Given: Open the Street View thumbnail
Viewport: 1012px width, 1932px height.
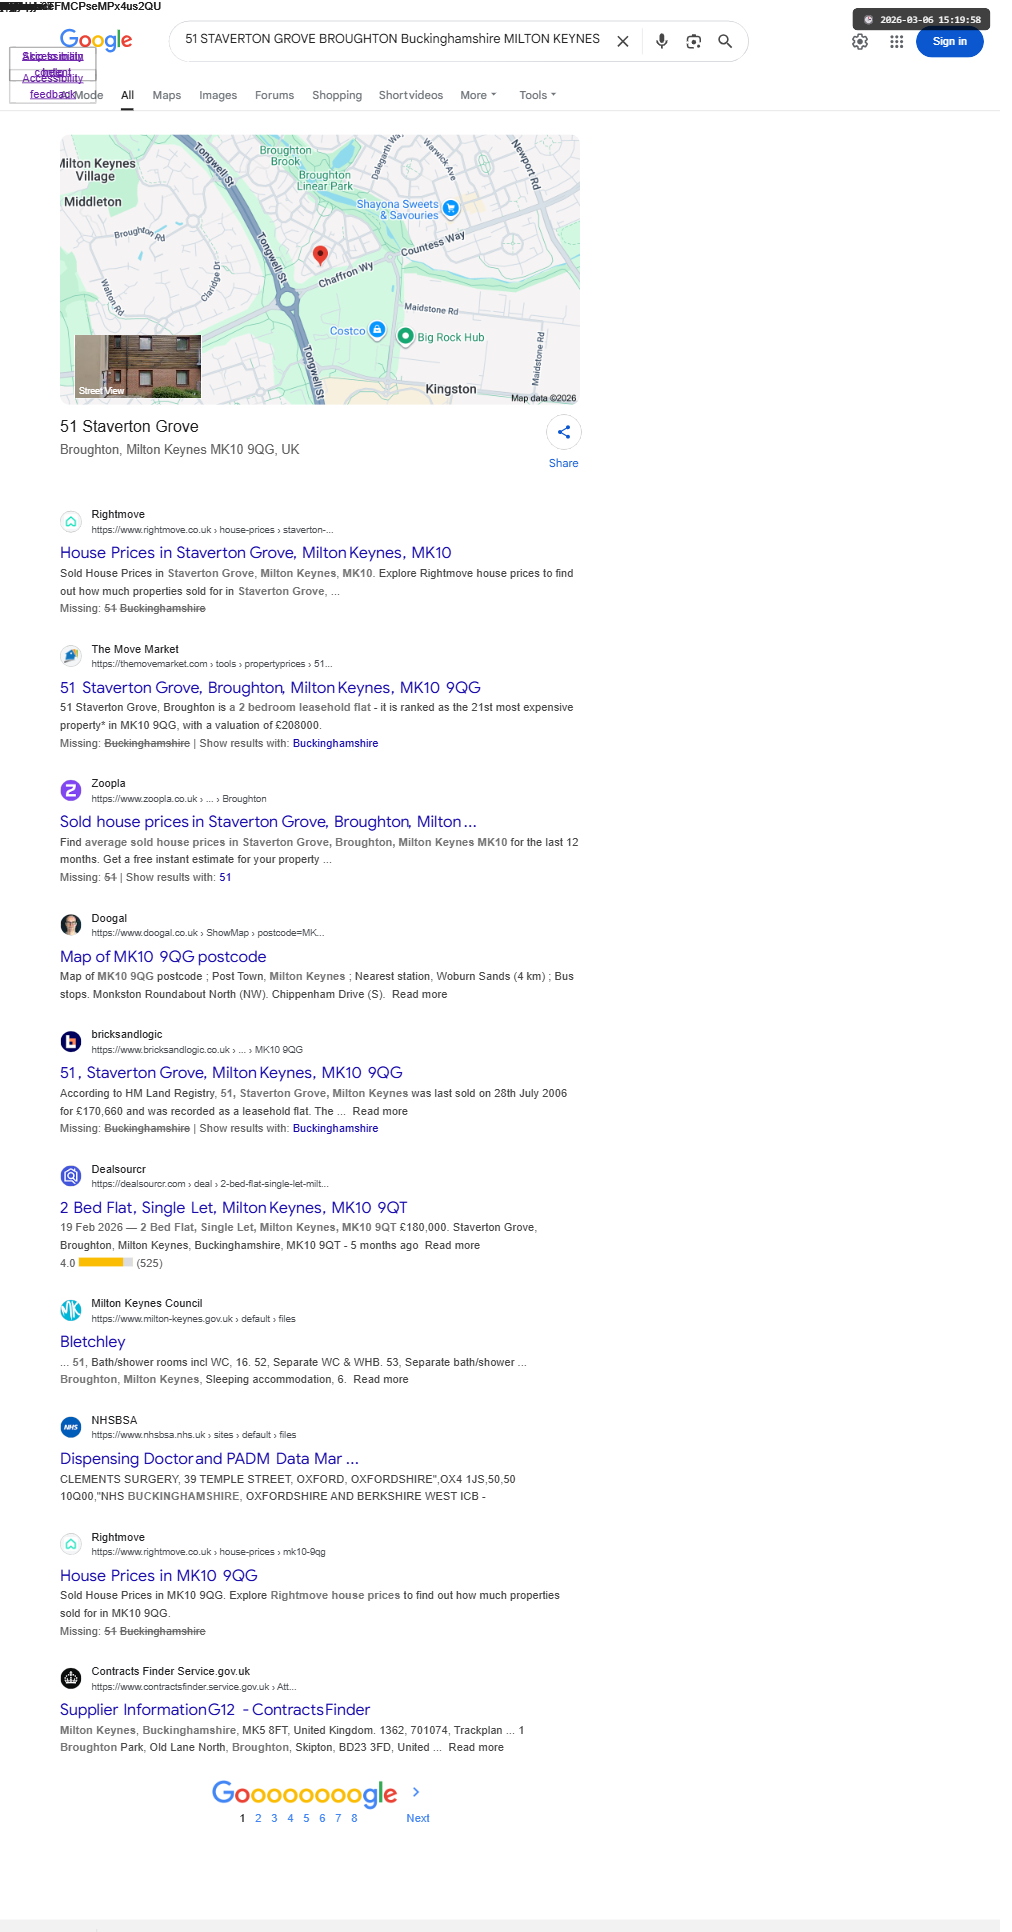Looking at the screenshot, I should (x=138, y=366).
